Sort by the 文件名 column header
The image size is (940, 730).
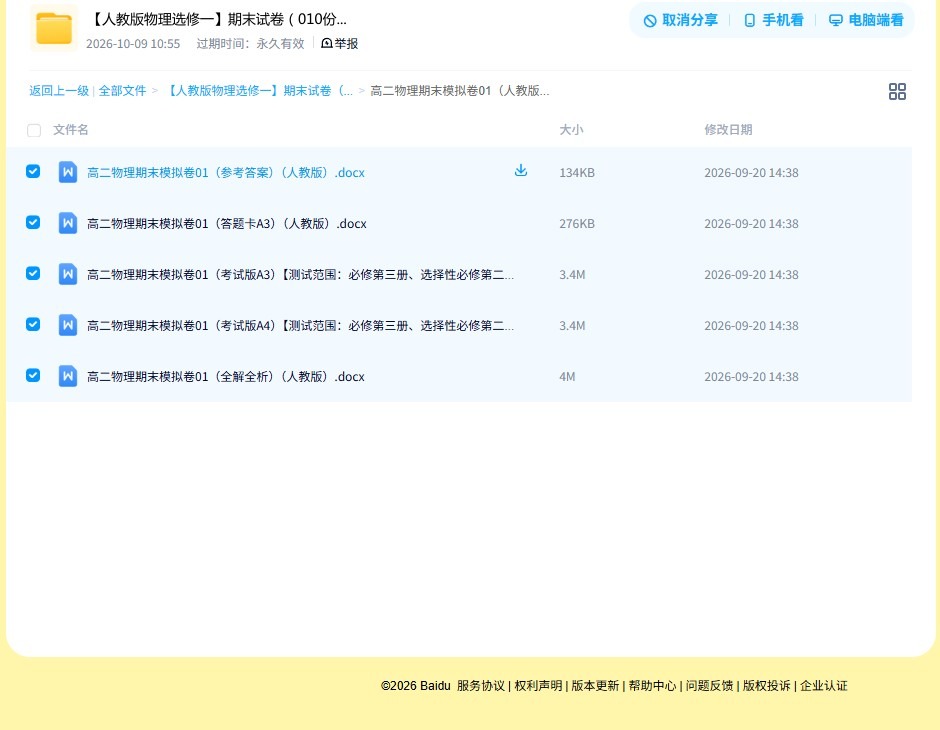click(x=71, y=129)
